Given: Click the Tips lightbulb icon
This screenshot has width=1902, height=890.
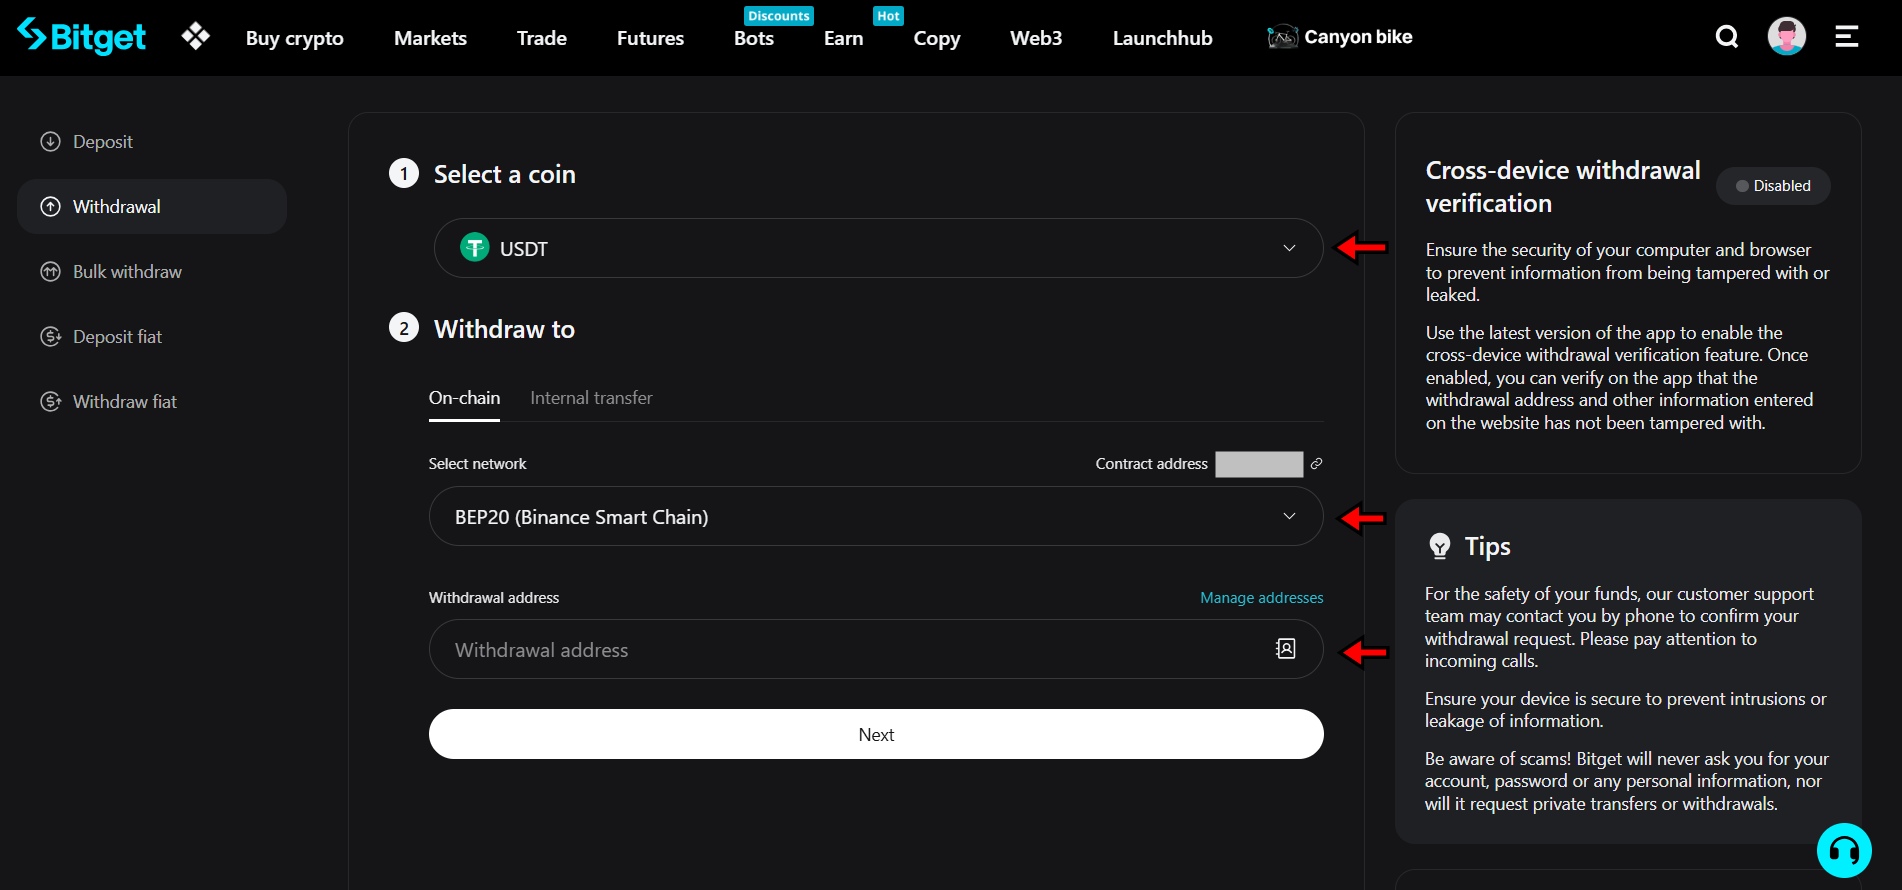Looking at the screenshot, I should [1440, 546].
